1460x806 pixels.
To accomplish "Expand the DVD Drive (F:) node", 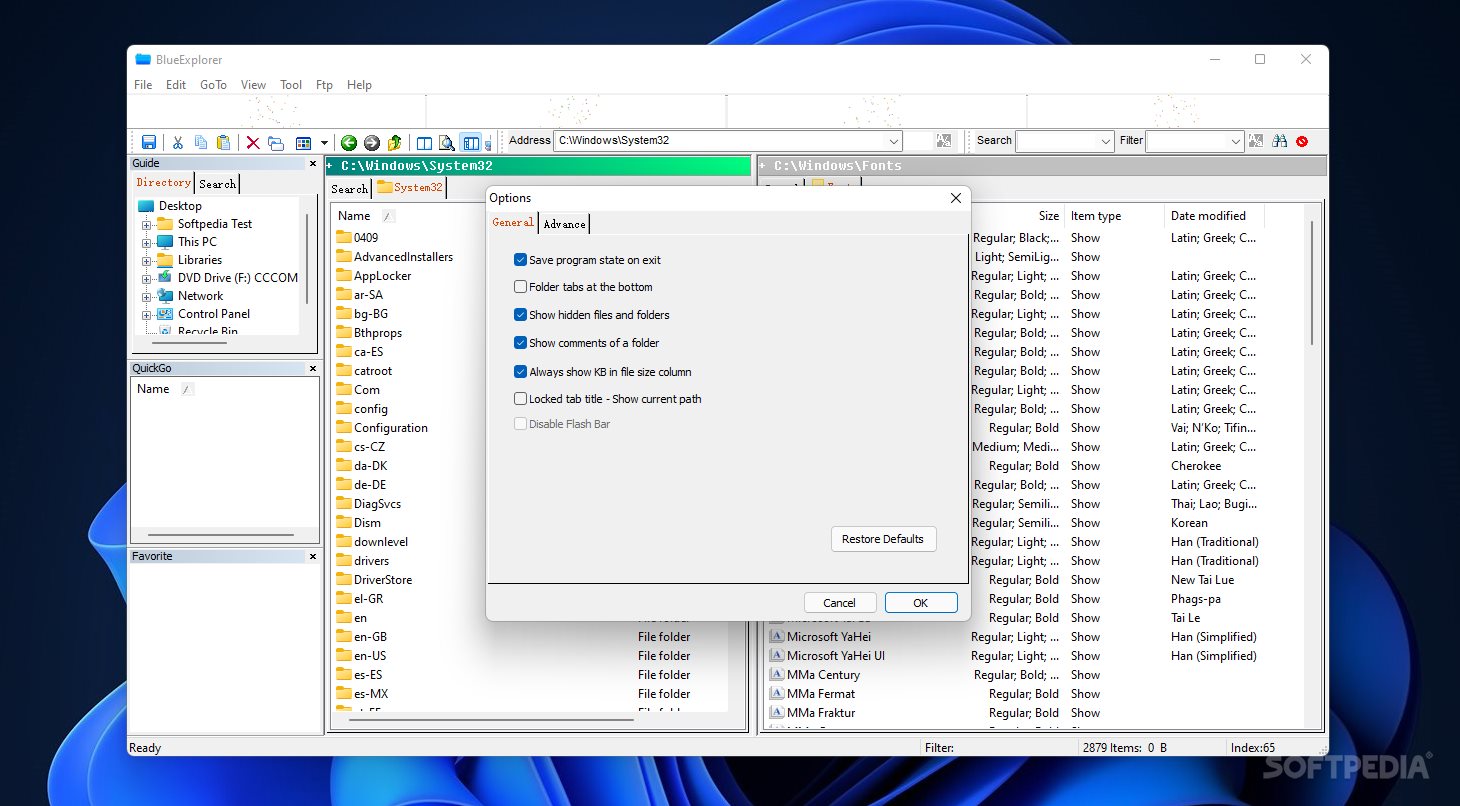I will (x=147, y=278).
